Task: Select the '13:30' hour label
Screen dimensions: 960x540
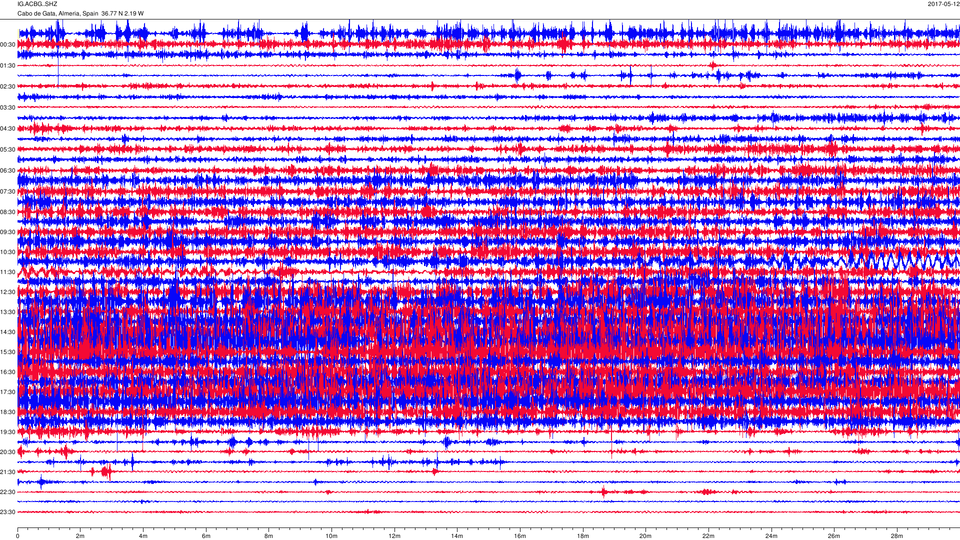Action: pyautogui.click(x=8, y=312)
